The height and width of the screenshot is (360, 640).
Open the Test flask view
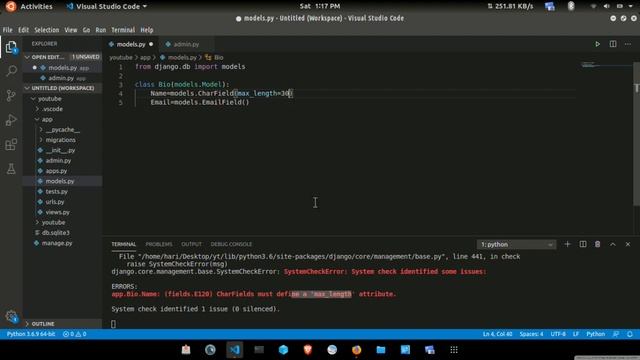[x=11, y=169]
